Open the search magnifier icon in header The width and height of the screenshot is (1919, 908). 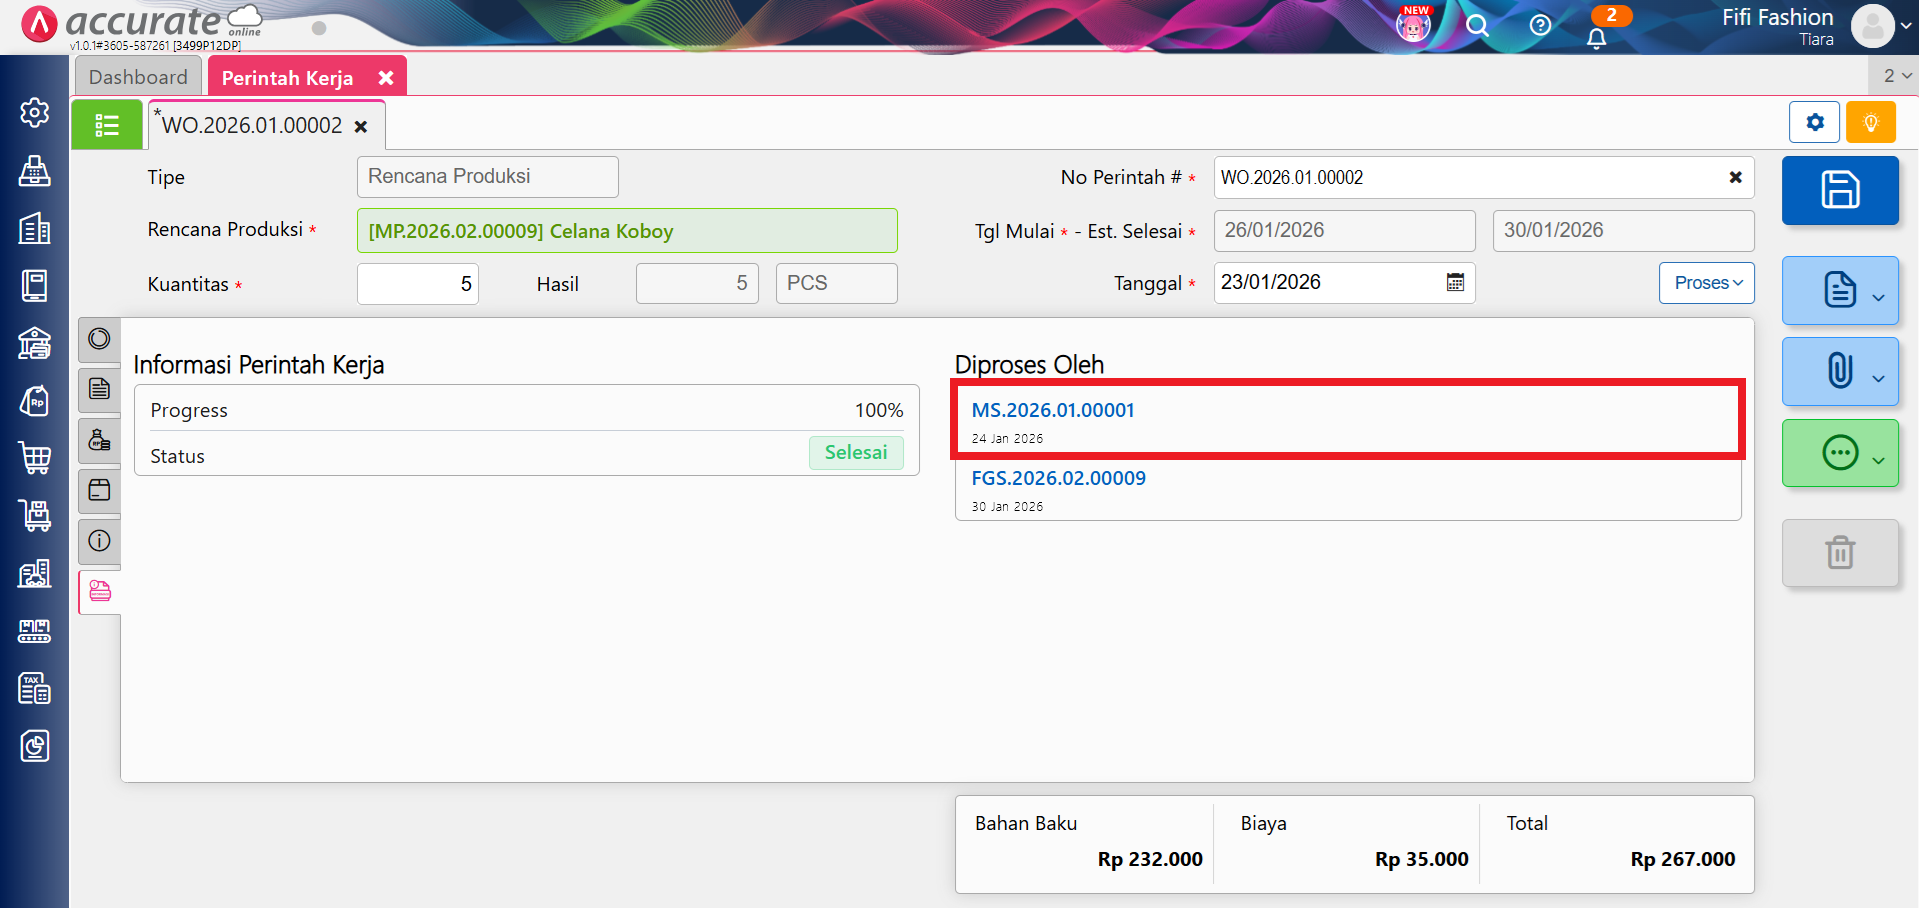coord(1477,26)
